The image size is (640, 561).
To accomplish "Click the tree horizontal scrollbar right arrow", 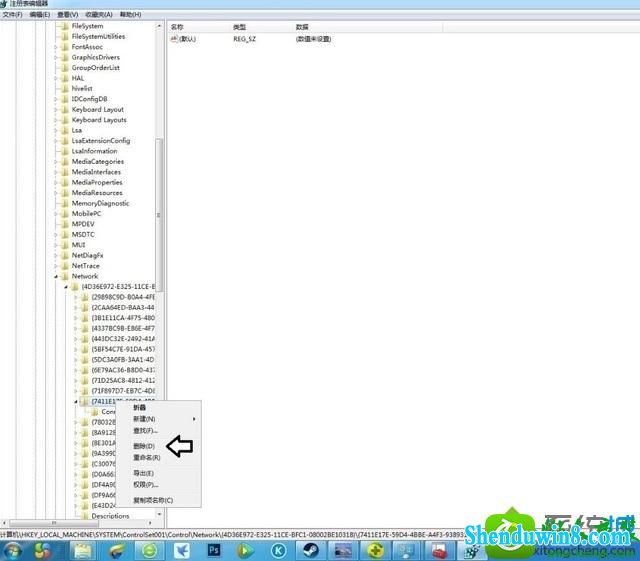I will [150, 523].
